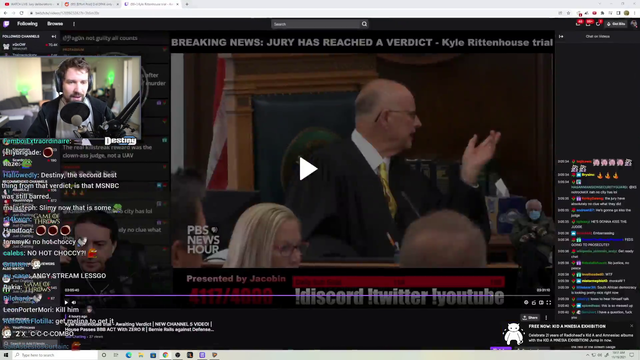Open the Windows Start menu
Image resolution: width=640 pixels, height=360 pixels.
[x=6, y=355]
